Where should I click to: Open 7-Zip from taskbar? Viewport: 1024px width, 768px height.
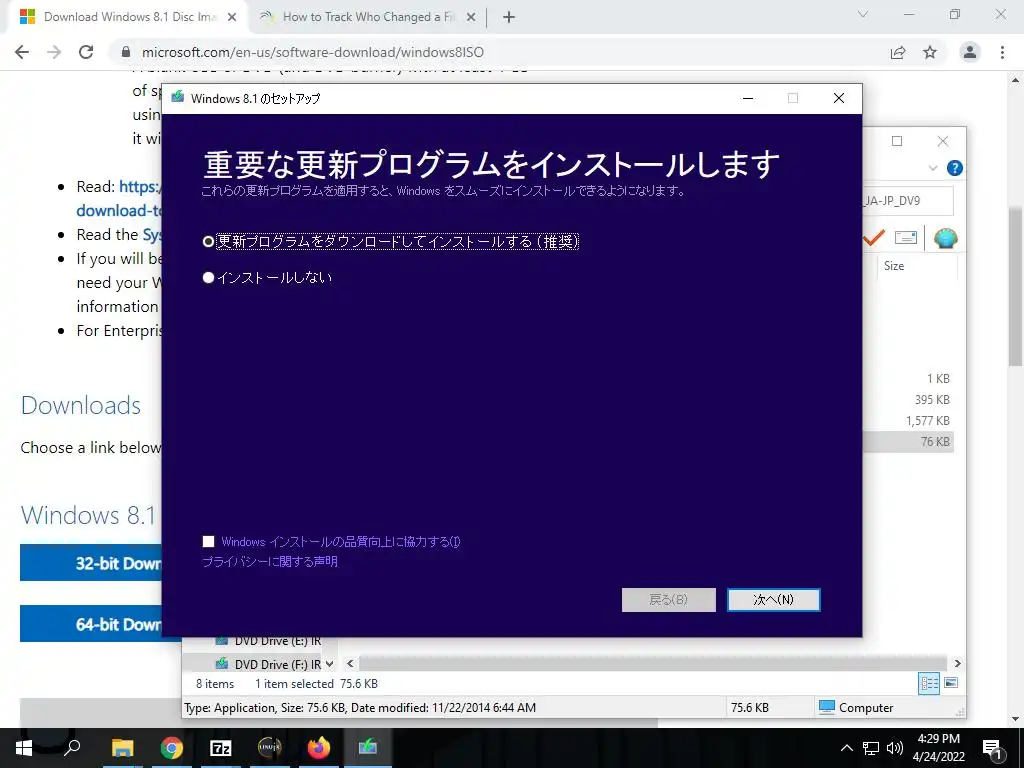coord(221,748)
